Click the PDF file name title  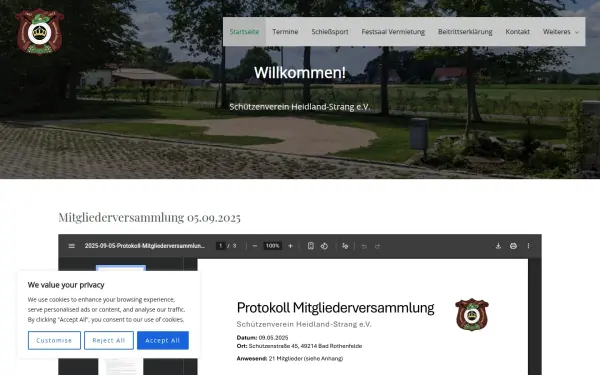click(x=145, y=246)
